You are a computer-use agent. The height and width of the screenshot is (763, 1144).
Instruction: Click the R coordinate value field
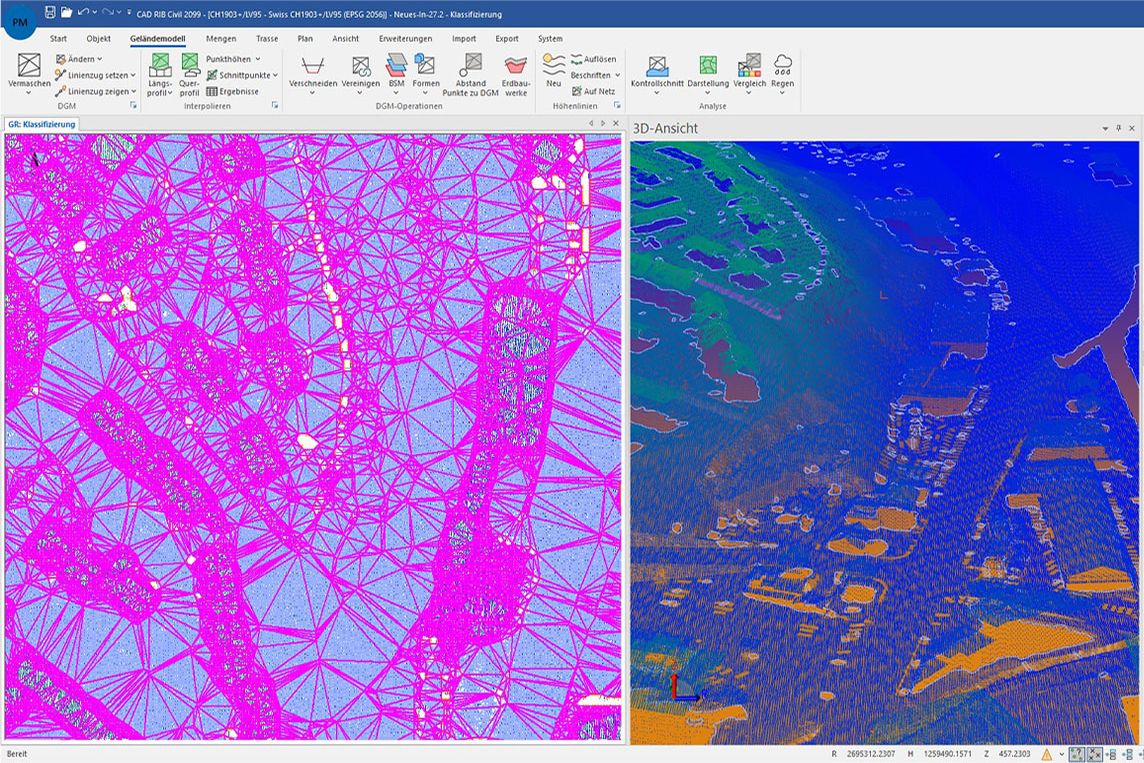pyautogui.click(x=872, y=754)
